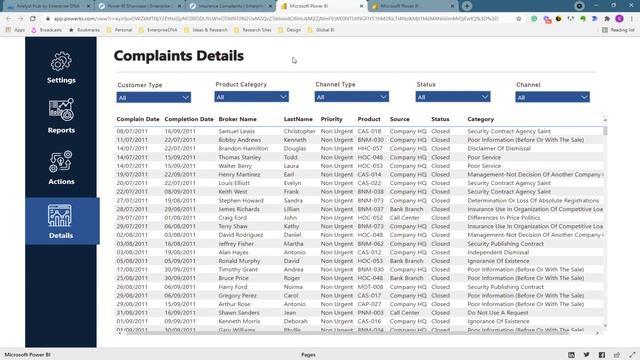Expand the Customer Type dropdown
Image resolution: width=640 pixels, height=360 pixels.
tap(153, 98)
